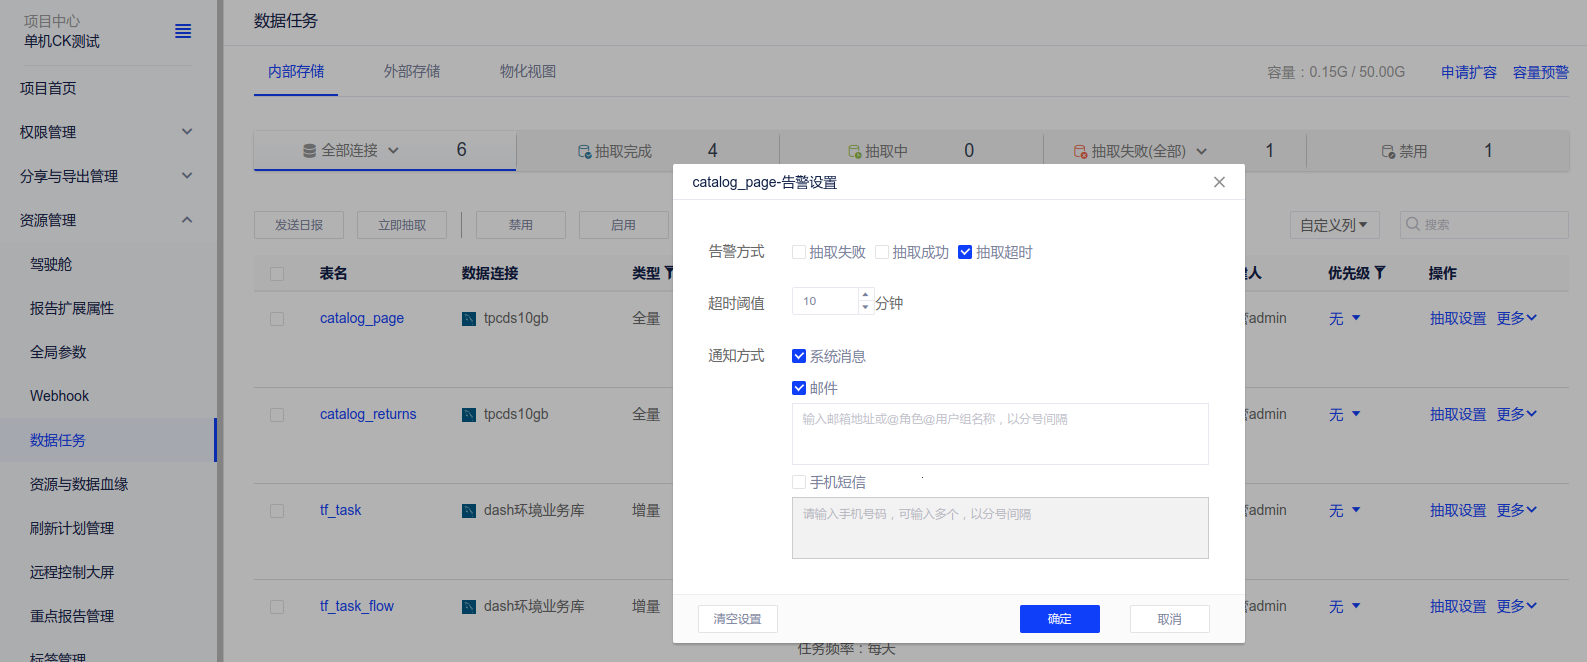Click the priority column filter icon
This screenshot has width=1587, height=662.
1380,273
